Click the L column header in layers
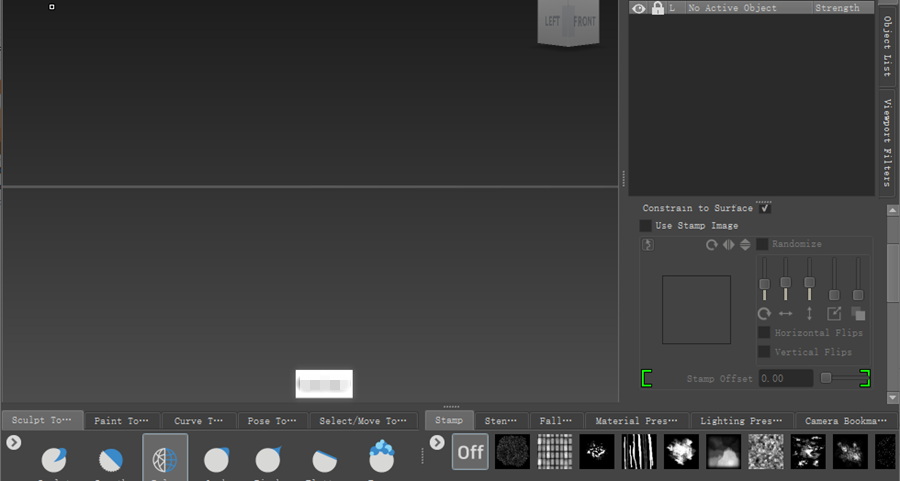The image size is (900, 481). click(673, 8)
